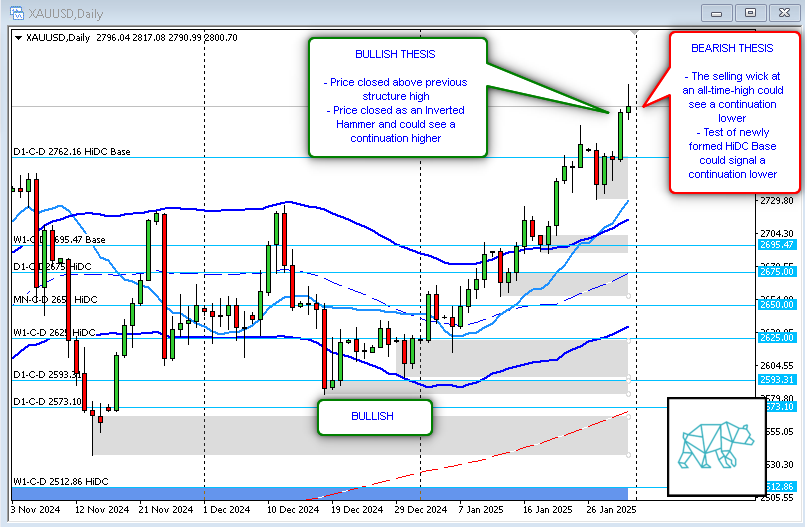Click the small green BULLISH label box
Image resolution: width=807 pixels, height=527 pixels.
pos(374,416)
